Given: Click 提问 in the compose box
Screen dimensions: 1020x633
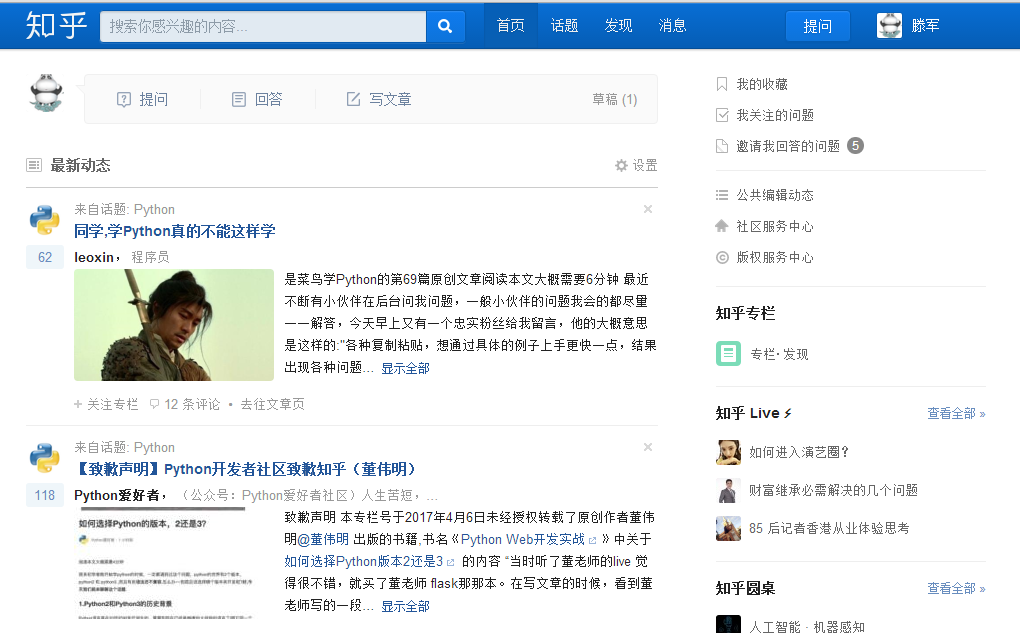Looking at the screenshot, I should point(142,100).
